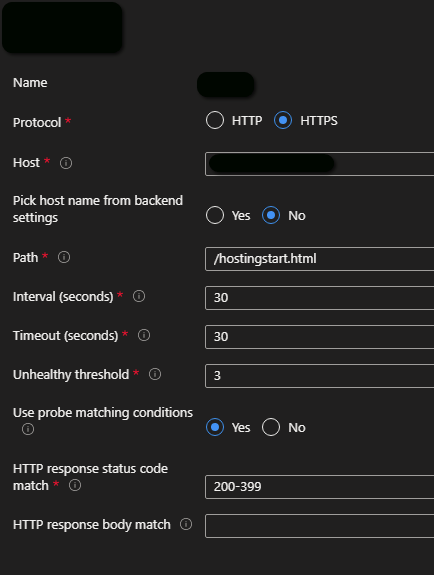Focus the Host input field
The width and height of the screenshot is (434, 575).
[320, 164]
